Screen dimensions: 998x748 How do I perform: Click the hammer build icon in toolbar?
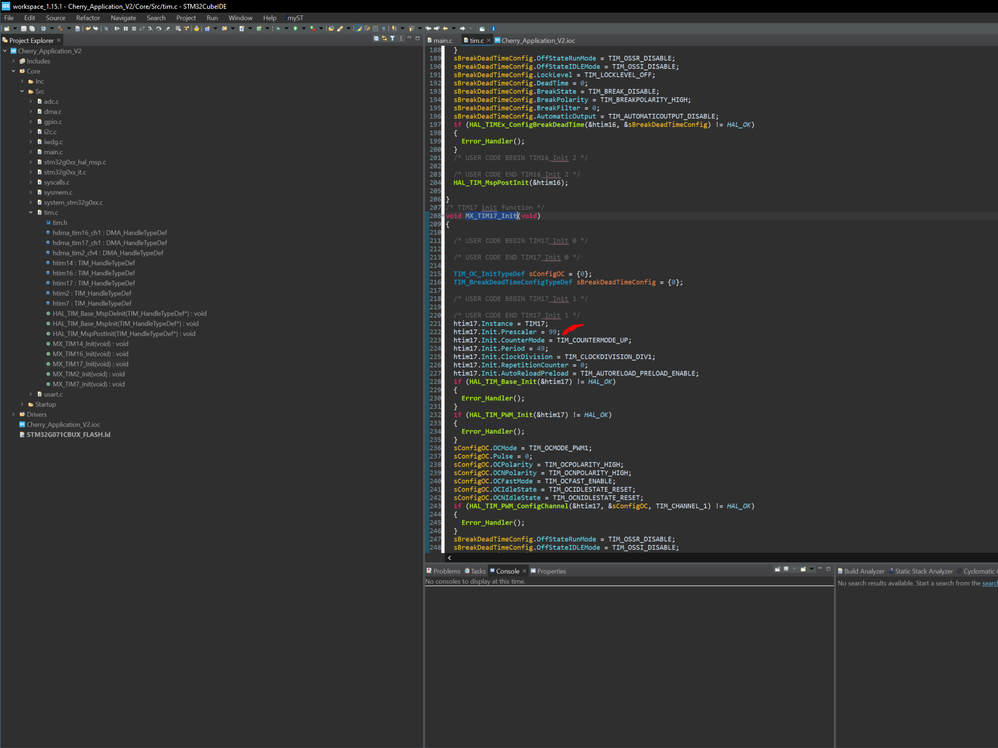click(x=59, y=29)
